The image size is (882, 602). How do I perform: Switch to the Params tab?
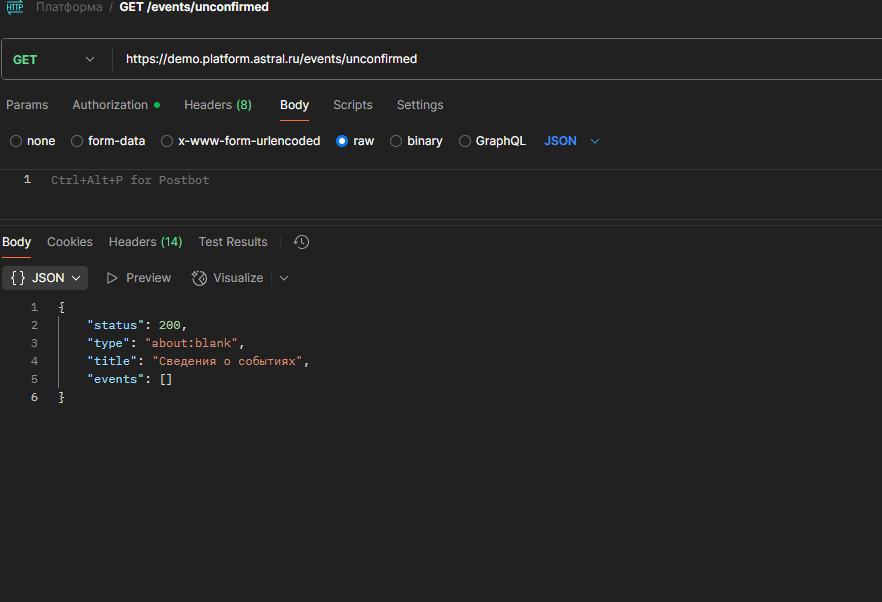tap(27, 105)
